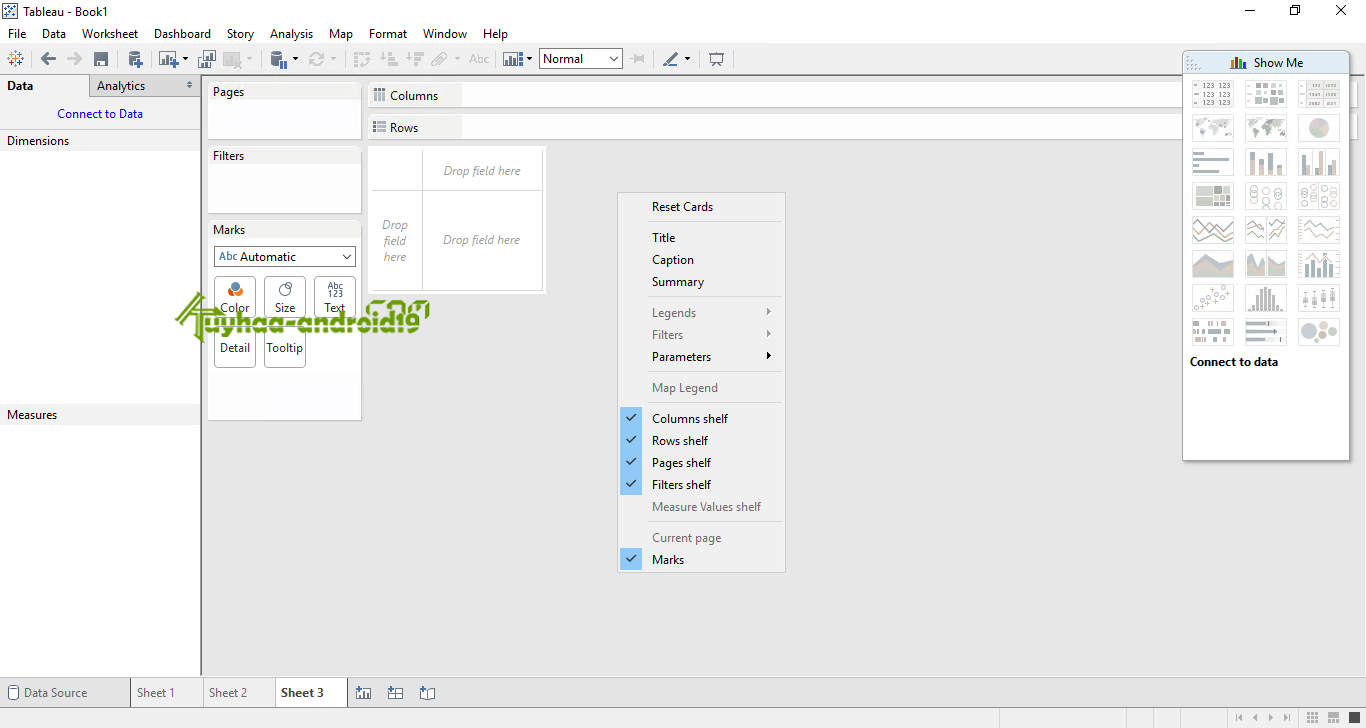The height and width of the screenshot is (728, 1366).
Task: Click the New Story icon in sheet tabs
Action: coord(428,692)
